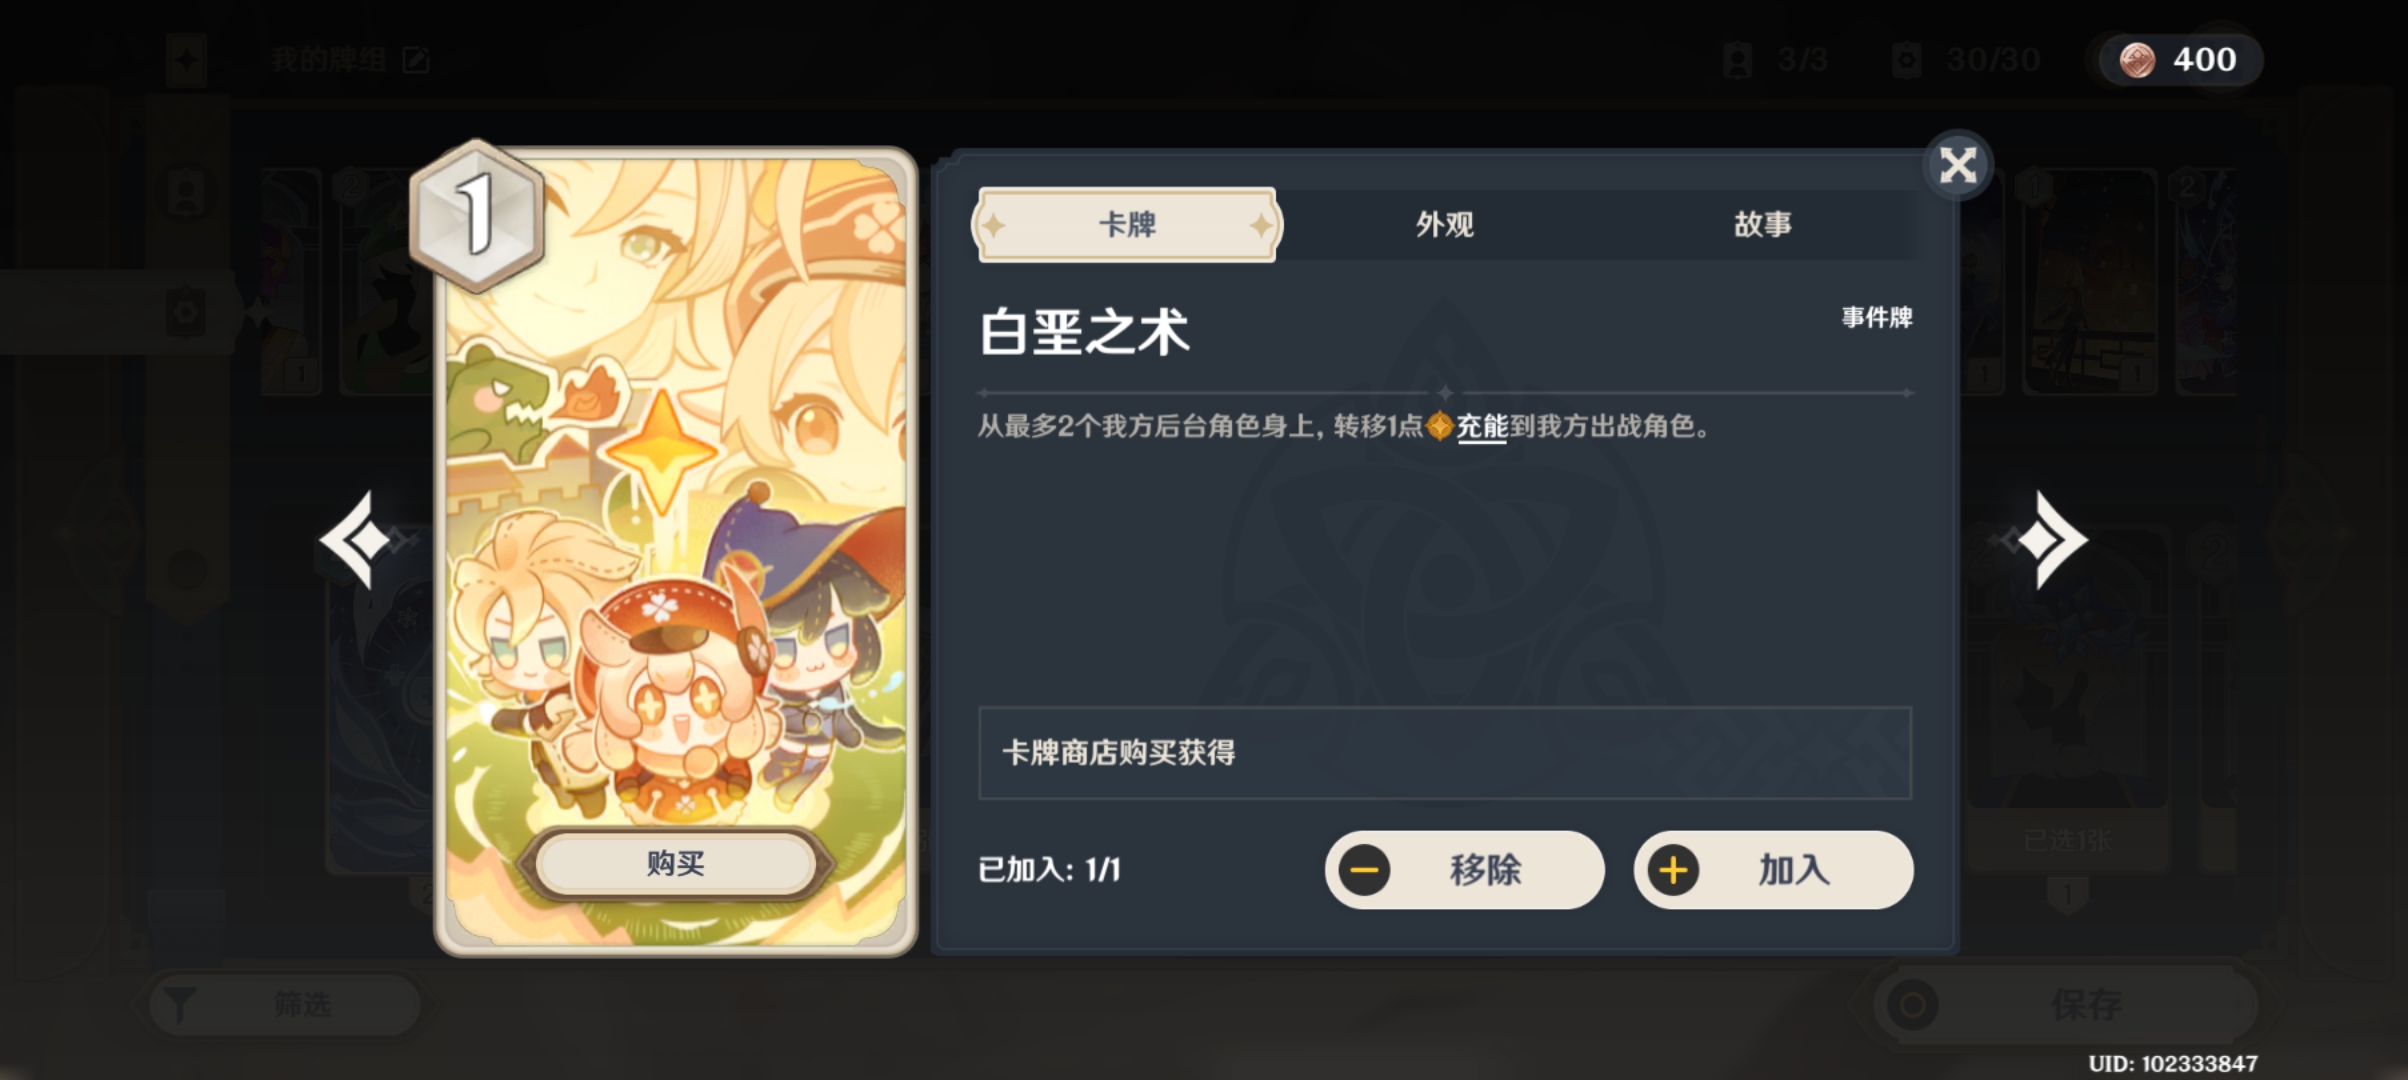Select the 卡牌 tab
This screenshot has height=1080, width=2408.
pos(1127,224)
